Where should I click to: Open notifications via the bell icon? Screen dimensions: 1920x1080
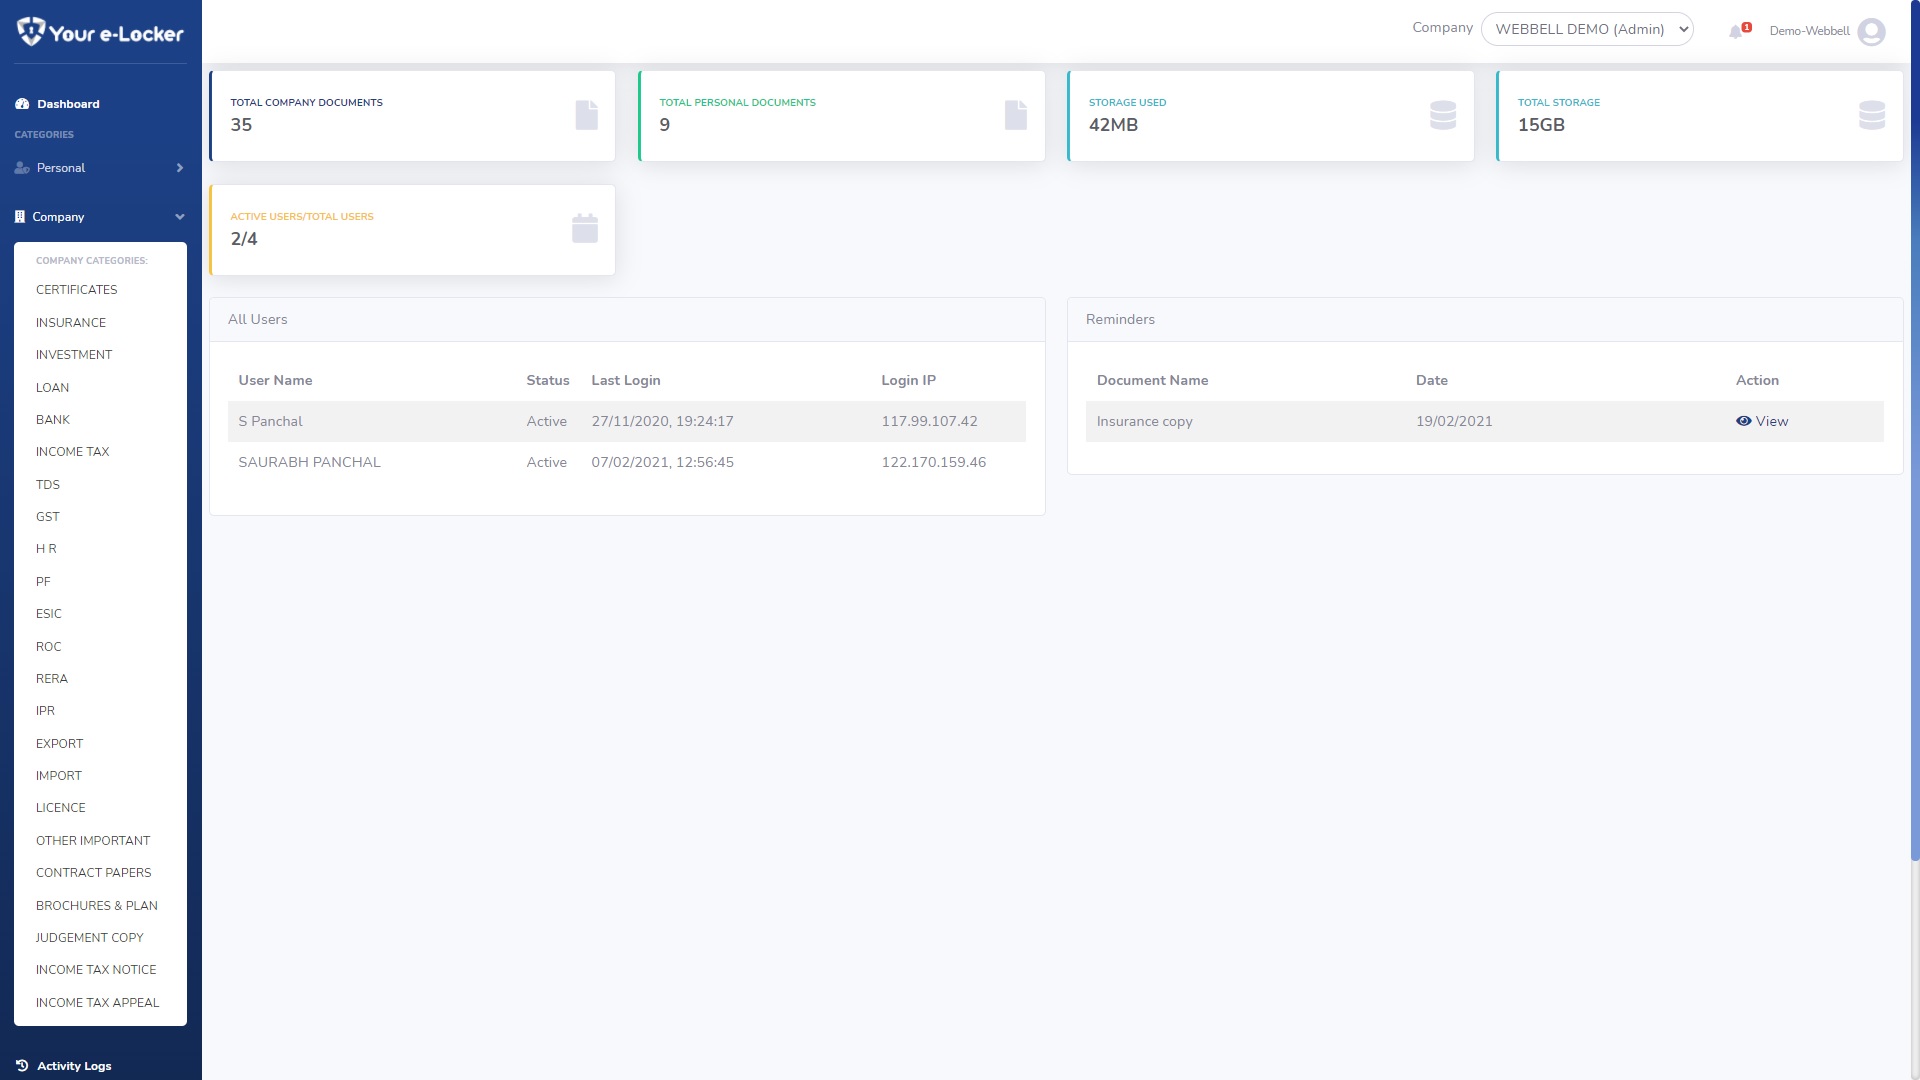[x=1737, y=32]
